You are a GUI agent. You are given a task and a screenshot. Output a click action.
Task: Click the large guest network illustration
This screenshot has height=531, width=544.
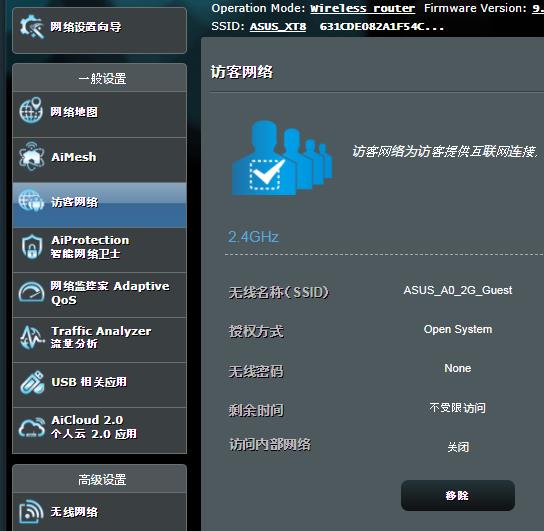pyautogui.click(x=282, y=158)
